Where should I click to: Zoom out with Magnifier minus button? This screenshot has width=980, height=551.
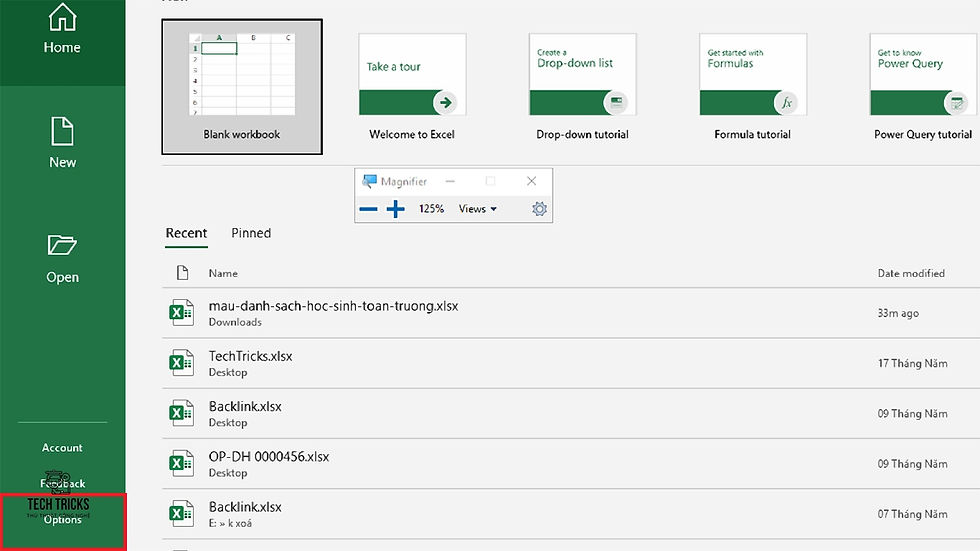tap(368, 209)
